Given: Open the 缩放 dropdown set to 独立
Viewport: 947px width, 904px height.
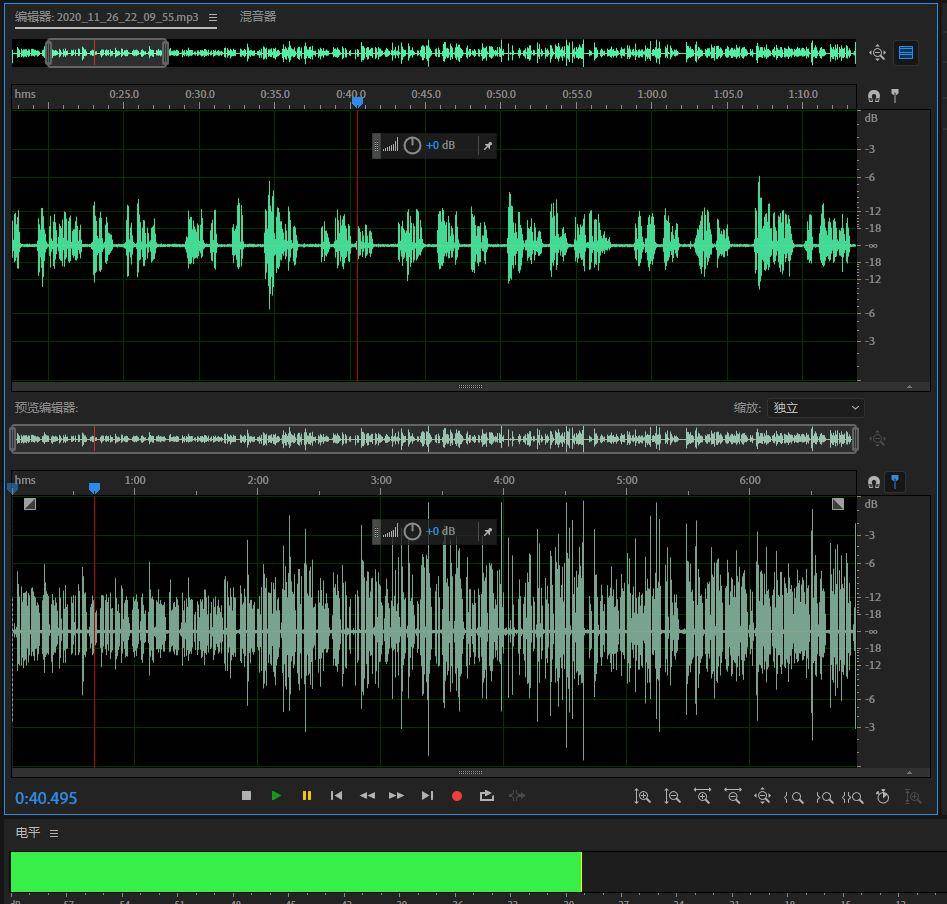Looking at the screenshot, I should pos(815,408).
